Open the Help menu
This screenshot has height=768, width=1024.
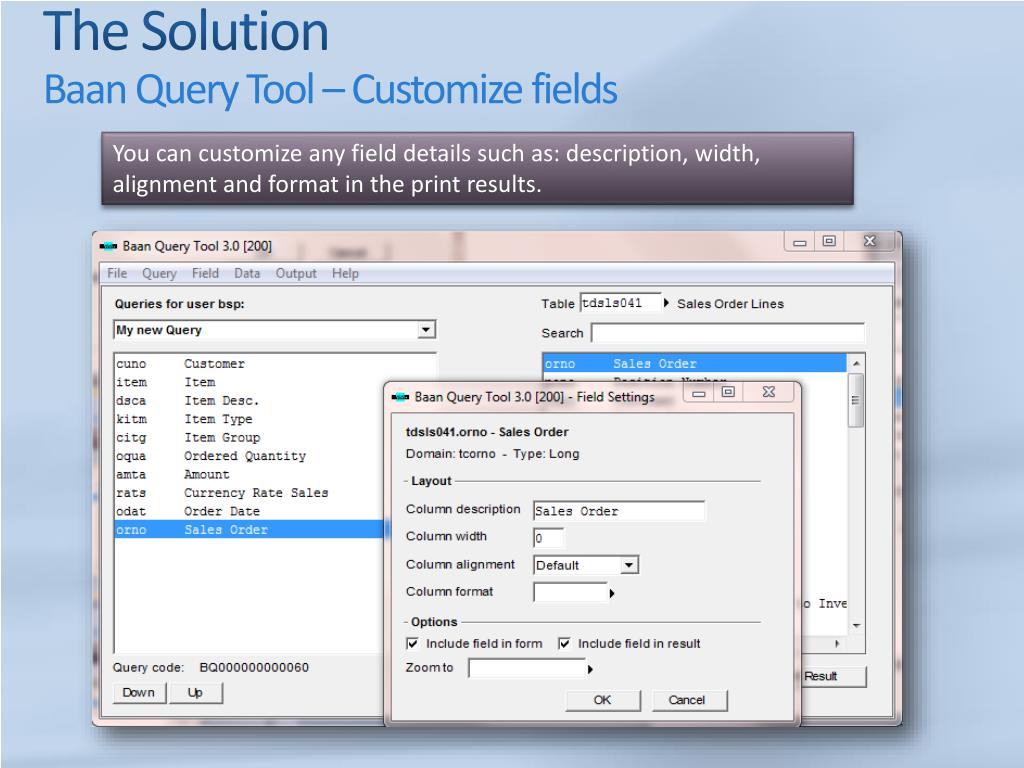click(x=345, y=273)
